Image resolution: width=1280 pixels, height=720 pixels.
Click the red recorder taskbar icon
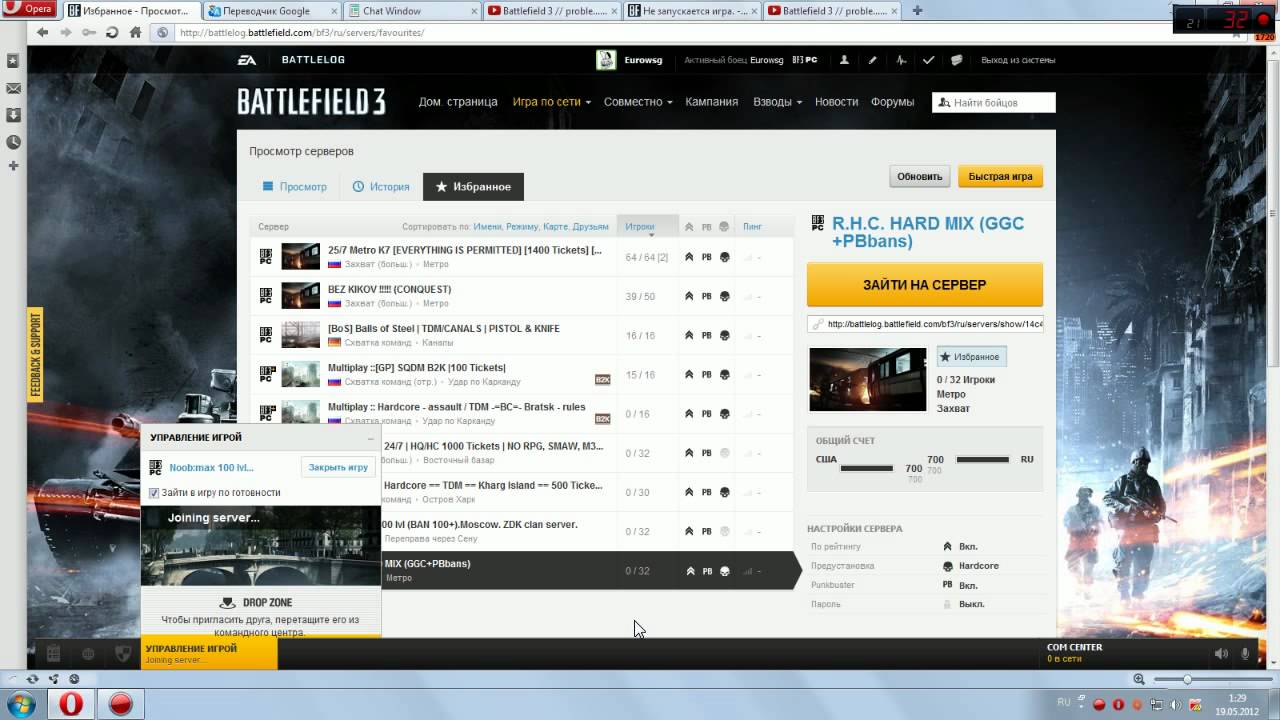tap(121, 704)
